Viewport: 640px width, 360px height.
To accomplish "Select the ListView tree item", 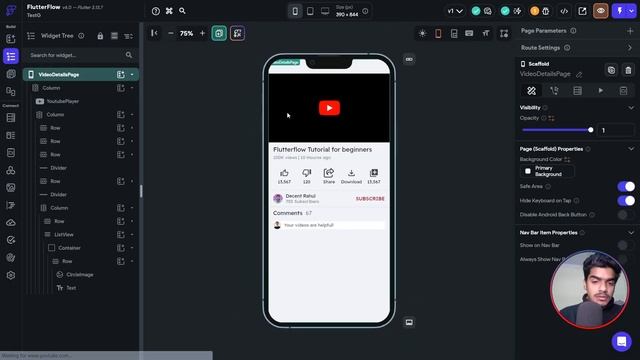I will pyautogui.click(x=64, y=235).
